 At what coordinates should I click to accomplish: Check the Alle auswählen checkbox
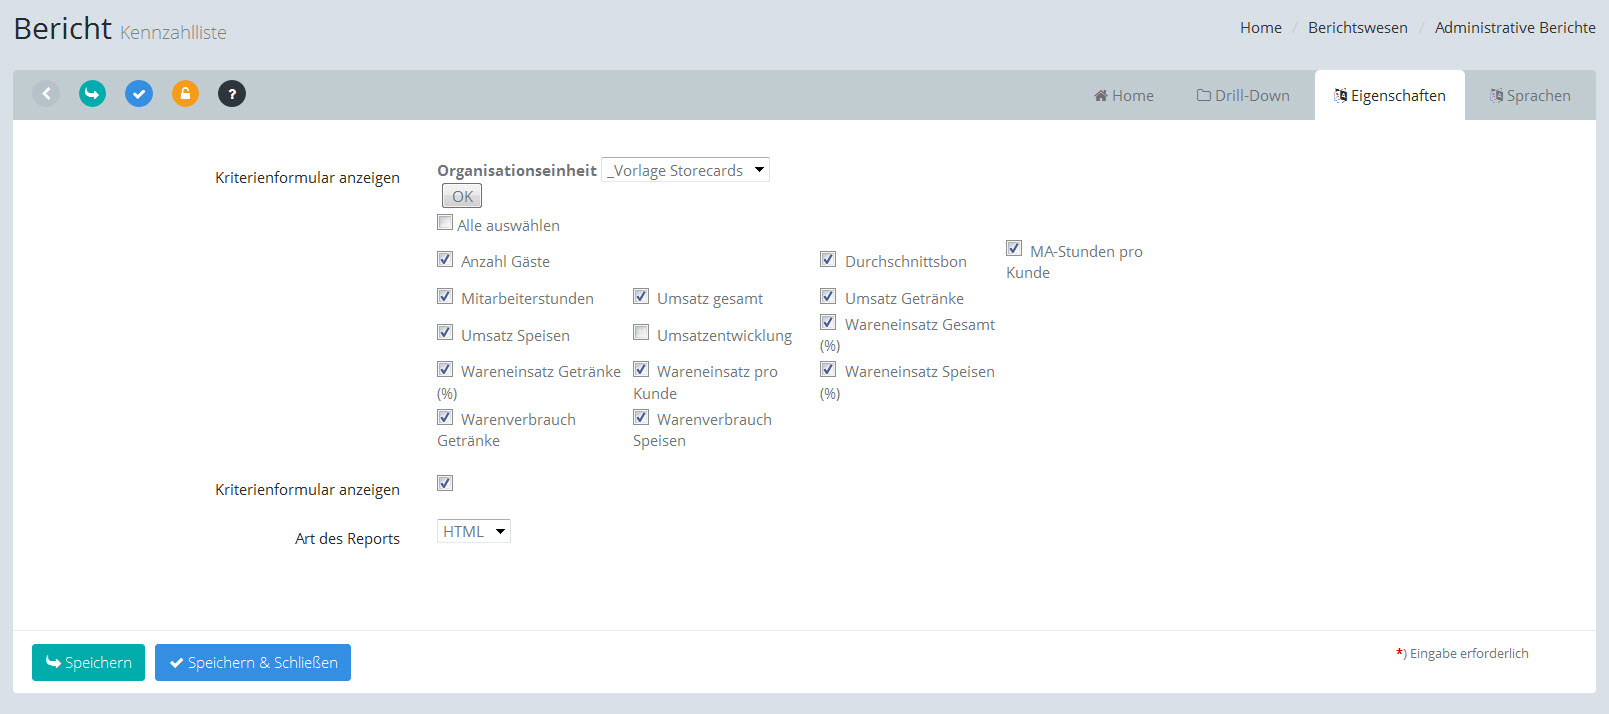tap(445, 222)
